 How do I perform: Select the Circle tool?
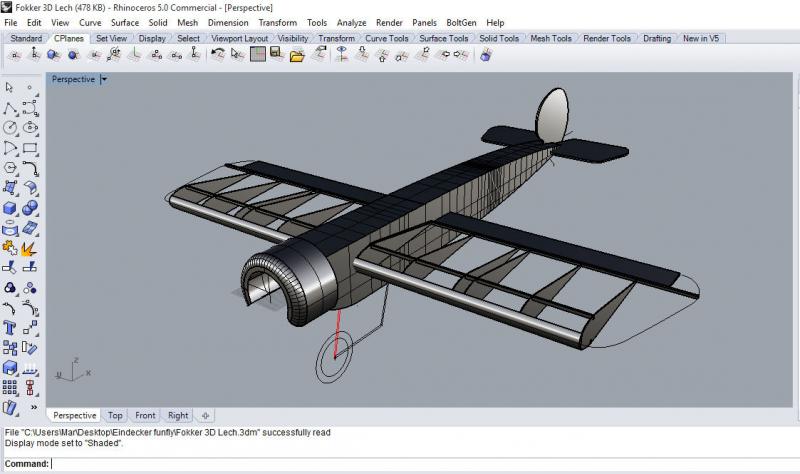click(10, 128)
